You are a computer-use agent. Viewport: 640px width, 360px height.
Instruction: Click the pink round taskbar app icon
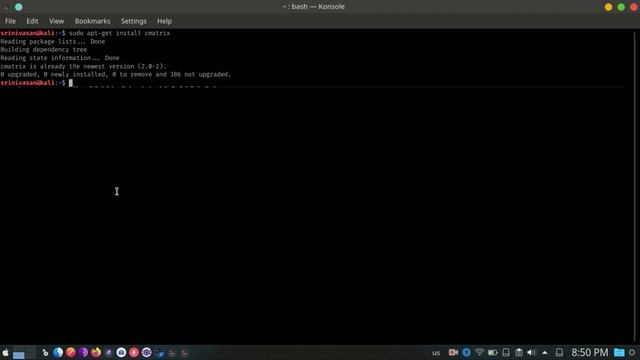pyautogui.click(x=134, y=353)
